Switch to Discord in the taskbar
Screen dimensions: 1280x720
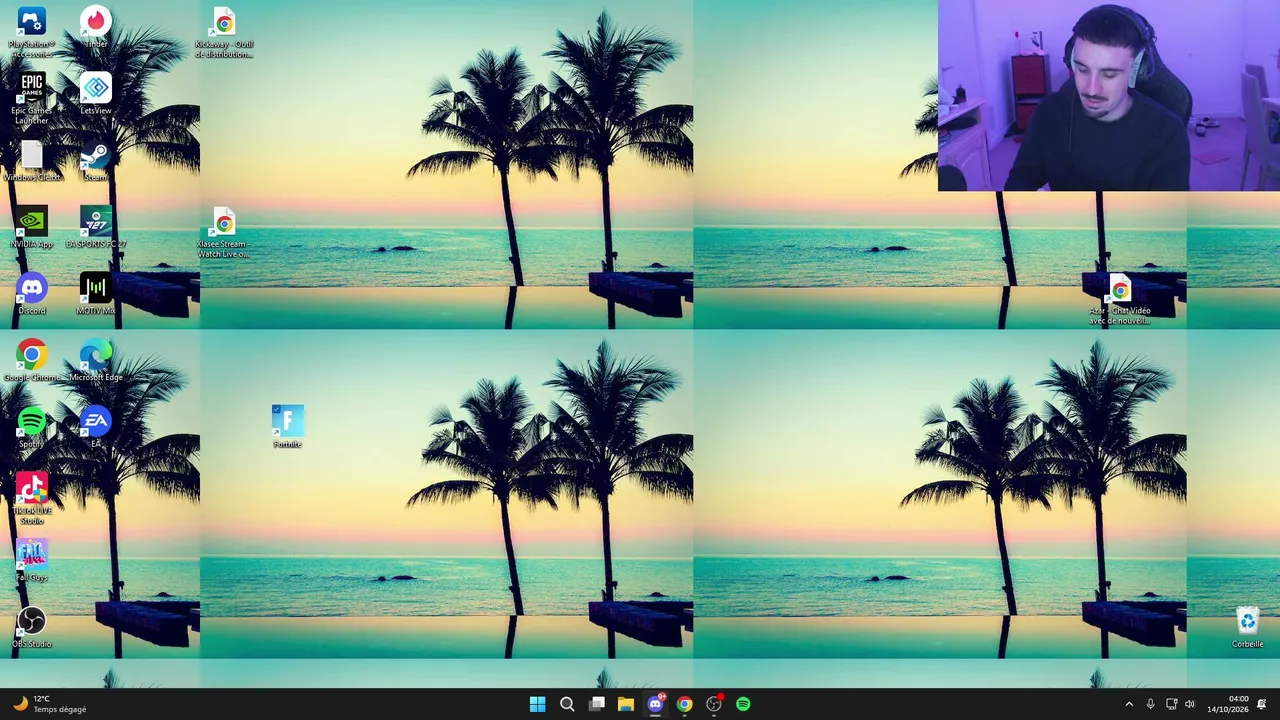click(x=655, y=704)
